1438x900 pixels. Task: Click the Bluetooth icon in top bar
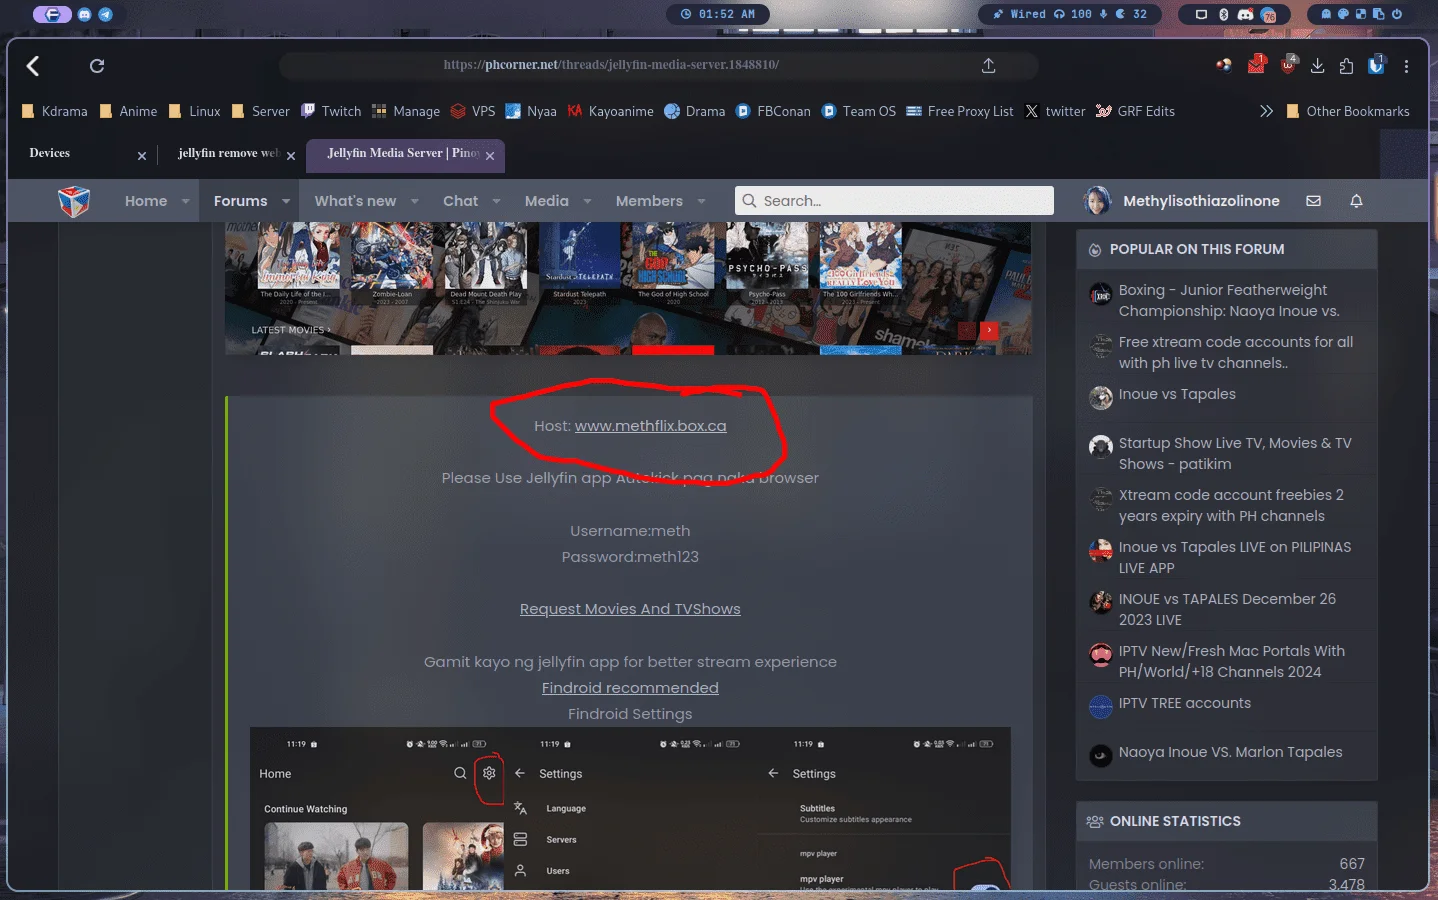(x=1224, y=14)
